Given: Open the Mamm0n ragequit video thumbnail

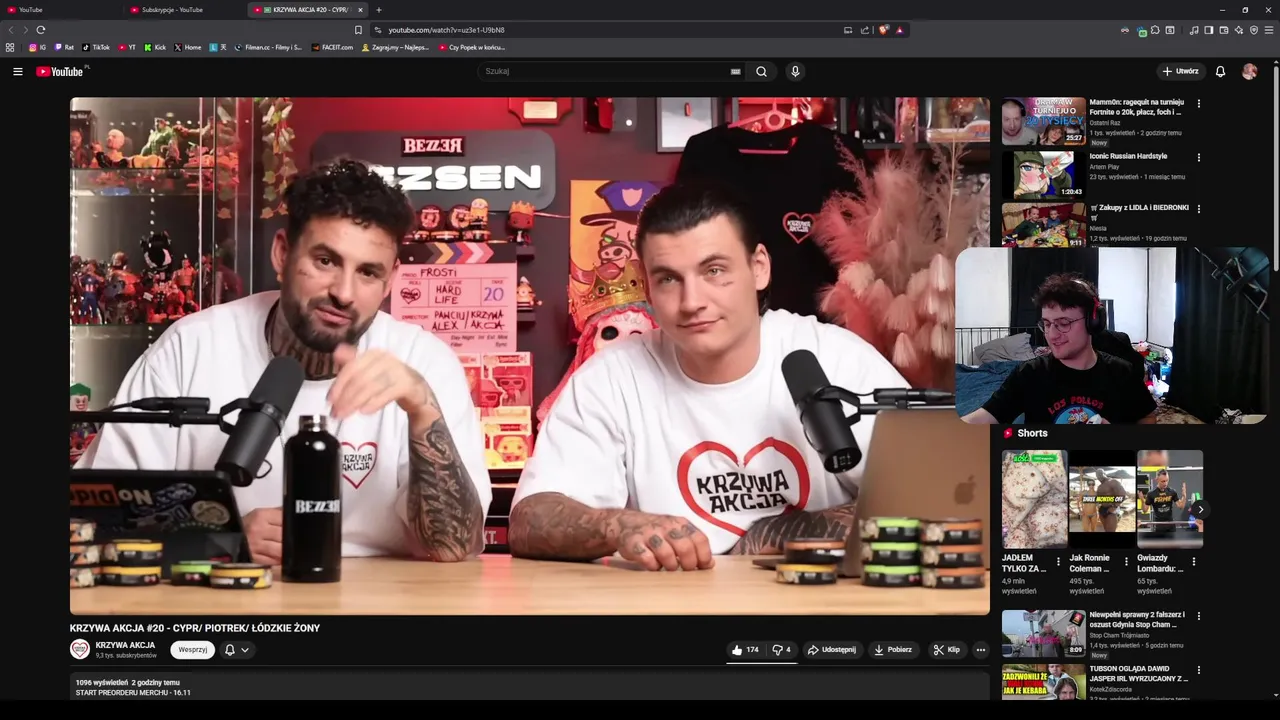Looking at the screenshot, I should tap(1043, 121).
